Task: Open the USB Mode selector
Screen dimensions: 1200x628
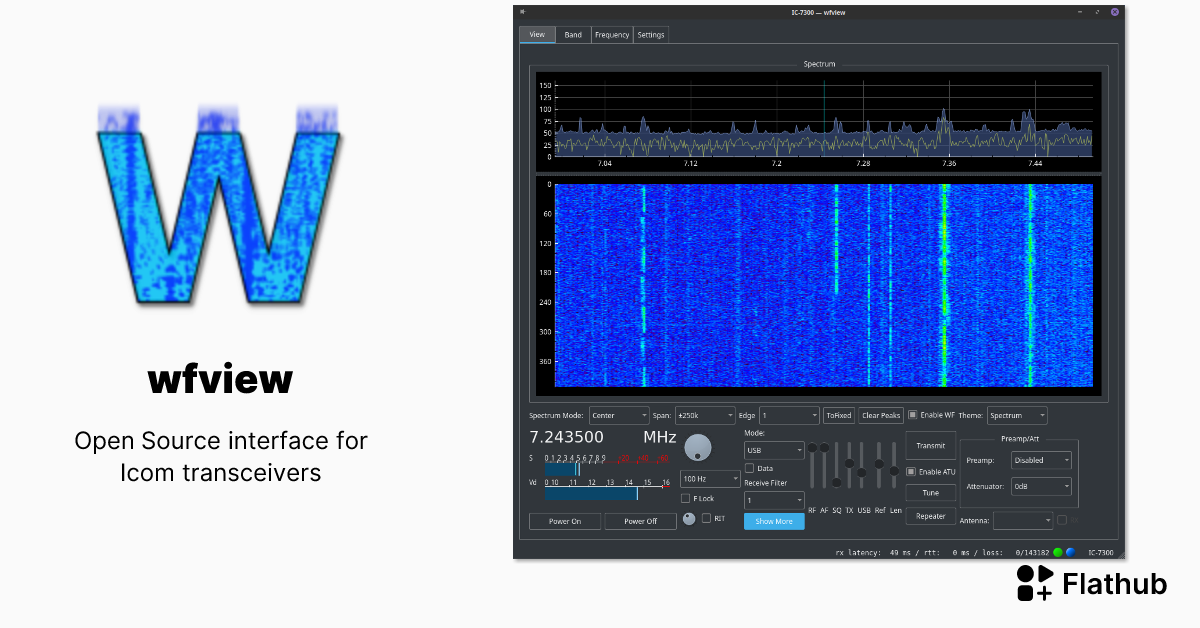Action: tap(774, 450)
